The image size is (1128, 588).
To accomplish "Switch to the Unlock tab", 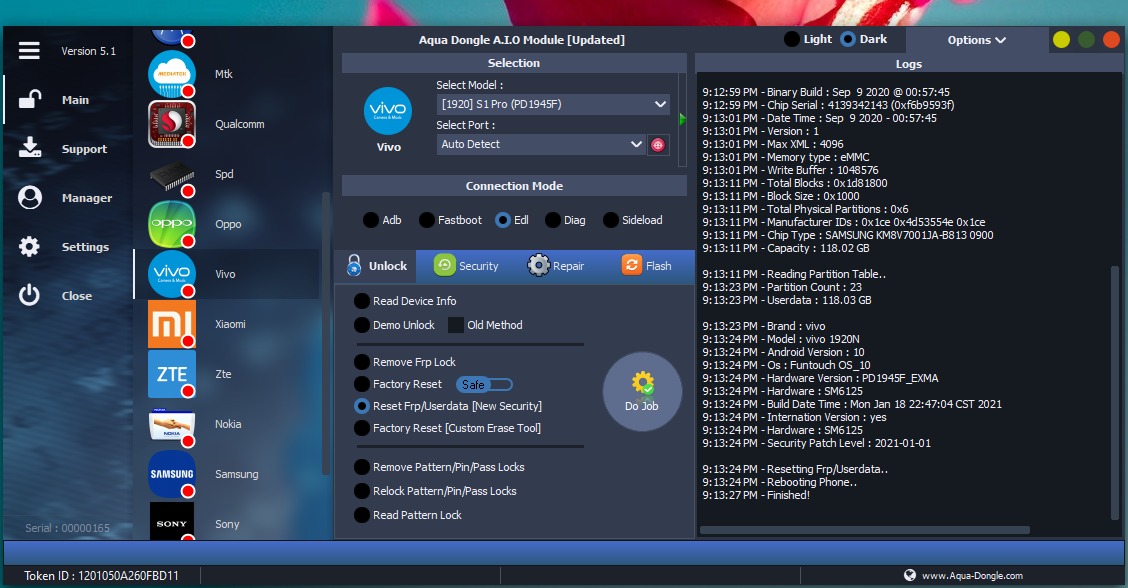I will 376,266.
